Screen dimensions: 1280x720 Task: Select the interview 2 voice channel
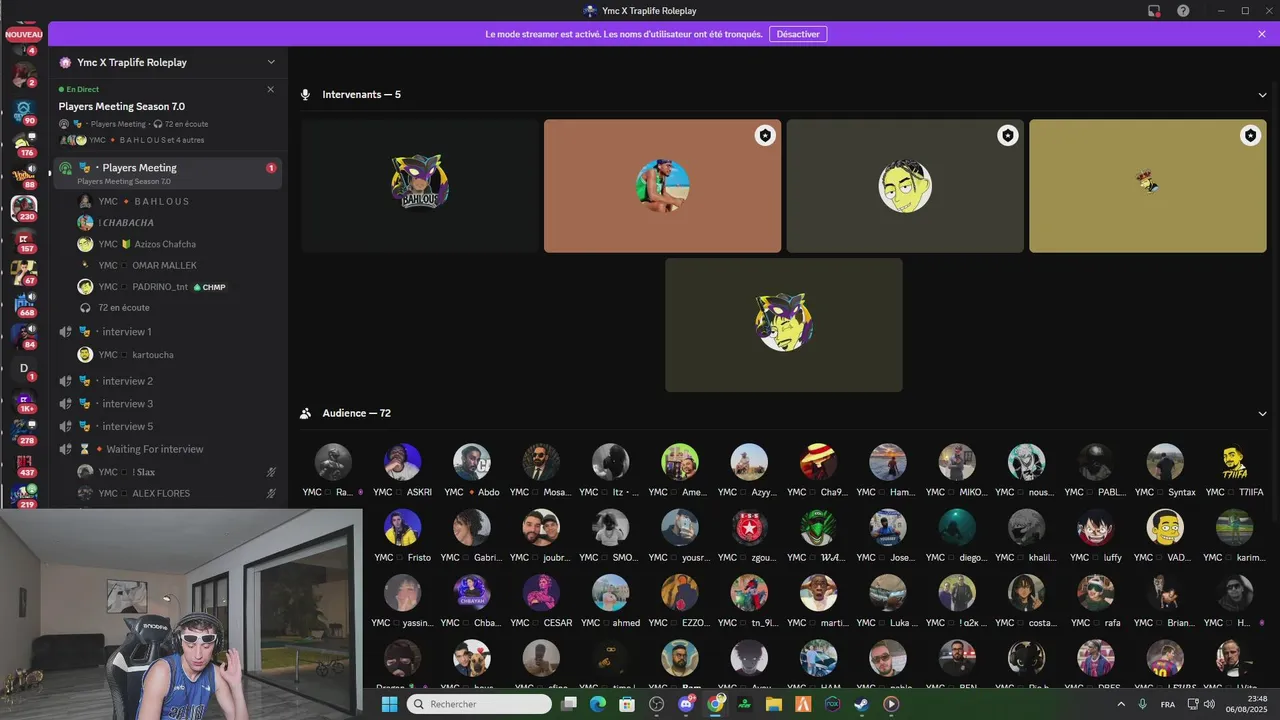[x=168, y=381]
